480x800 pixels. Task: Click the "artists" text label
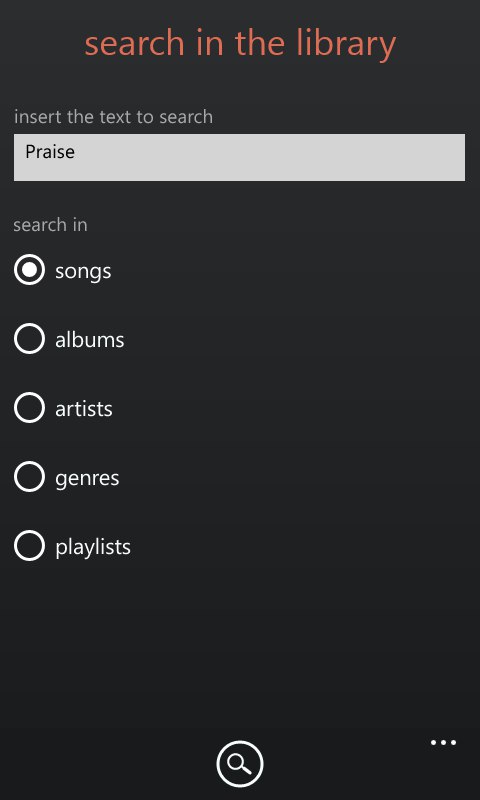click(x=84, y=409)
